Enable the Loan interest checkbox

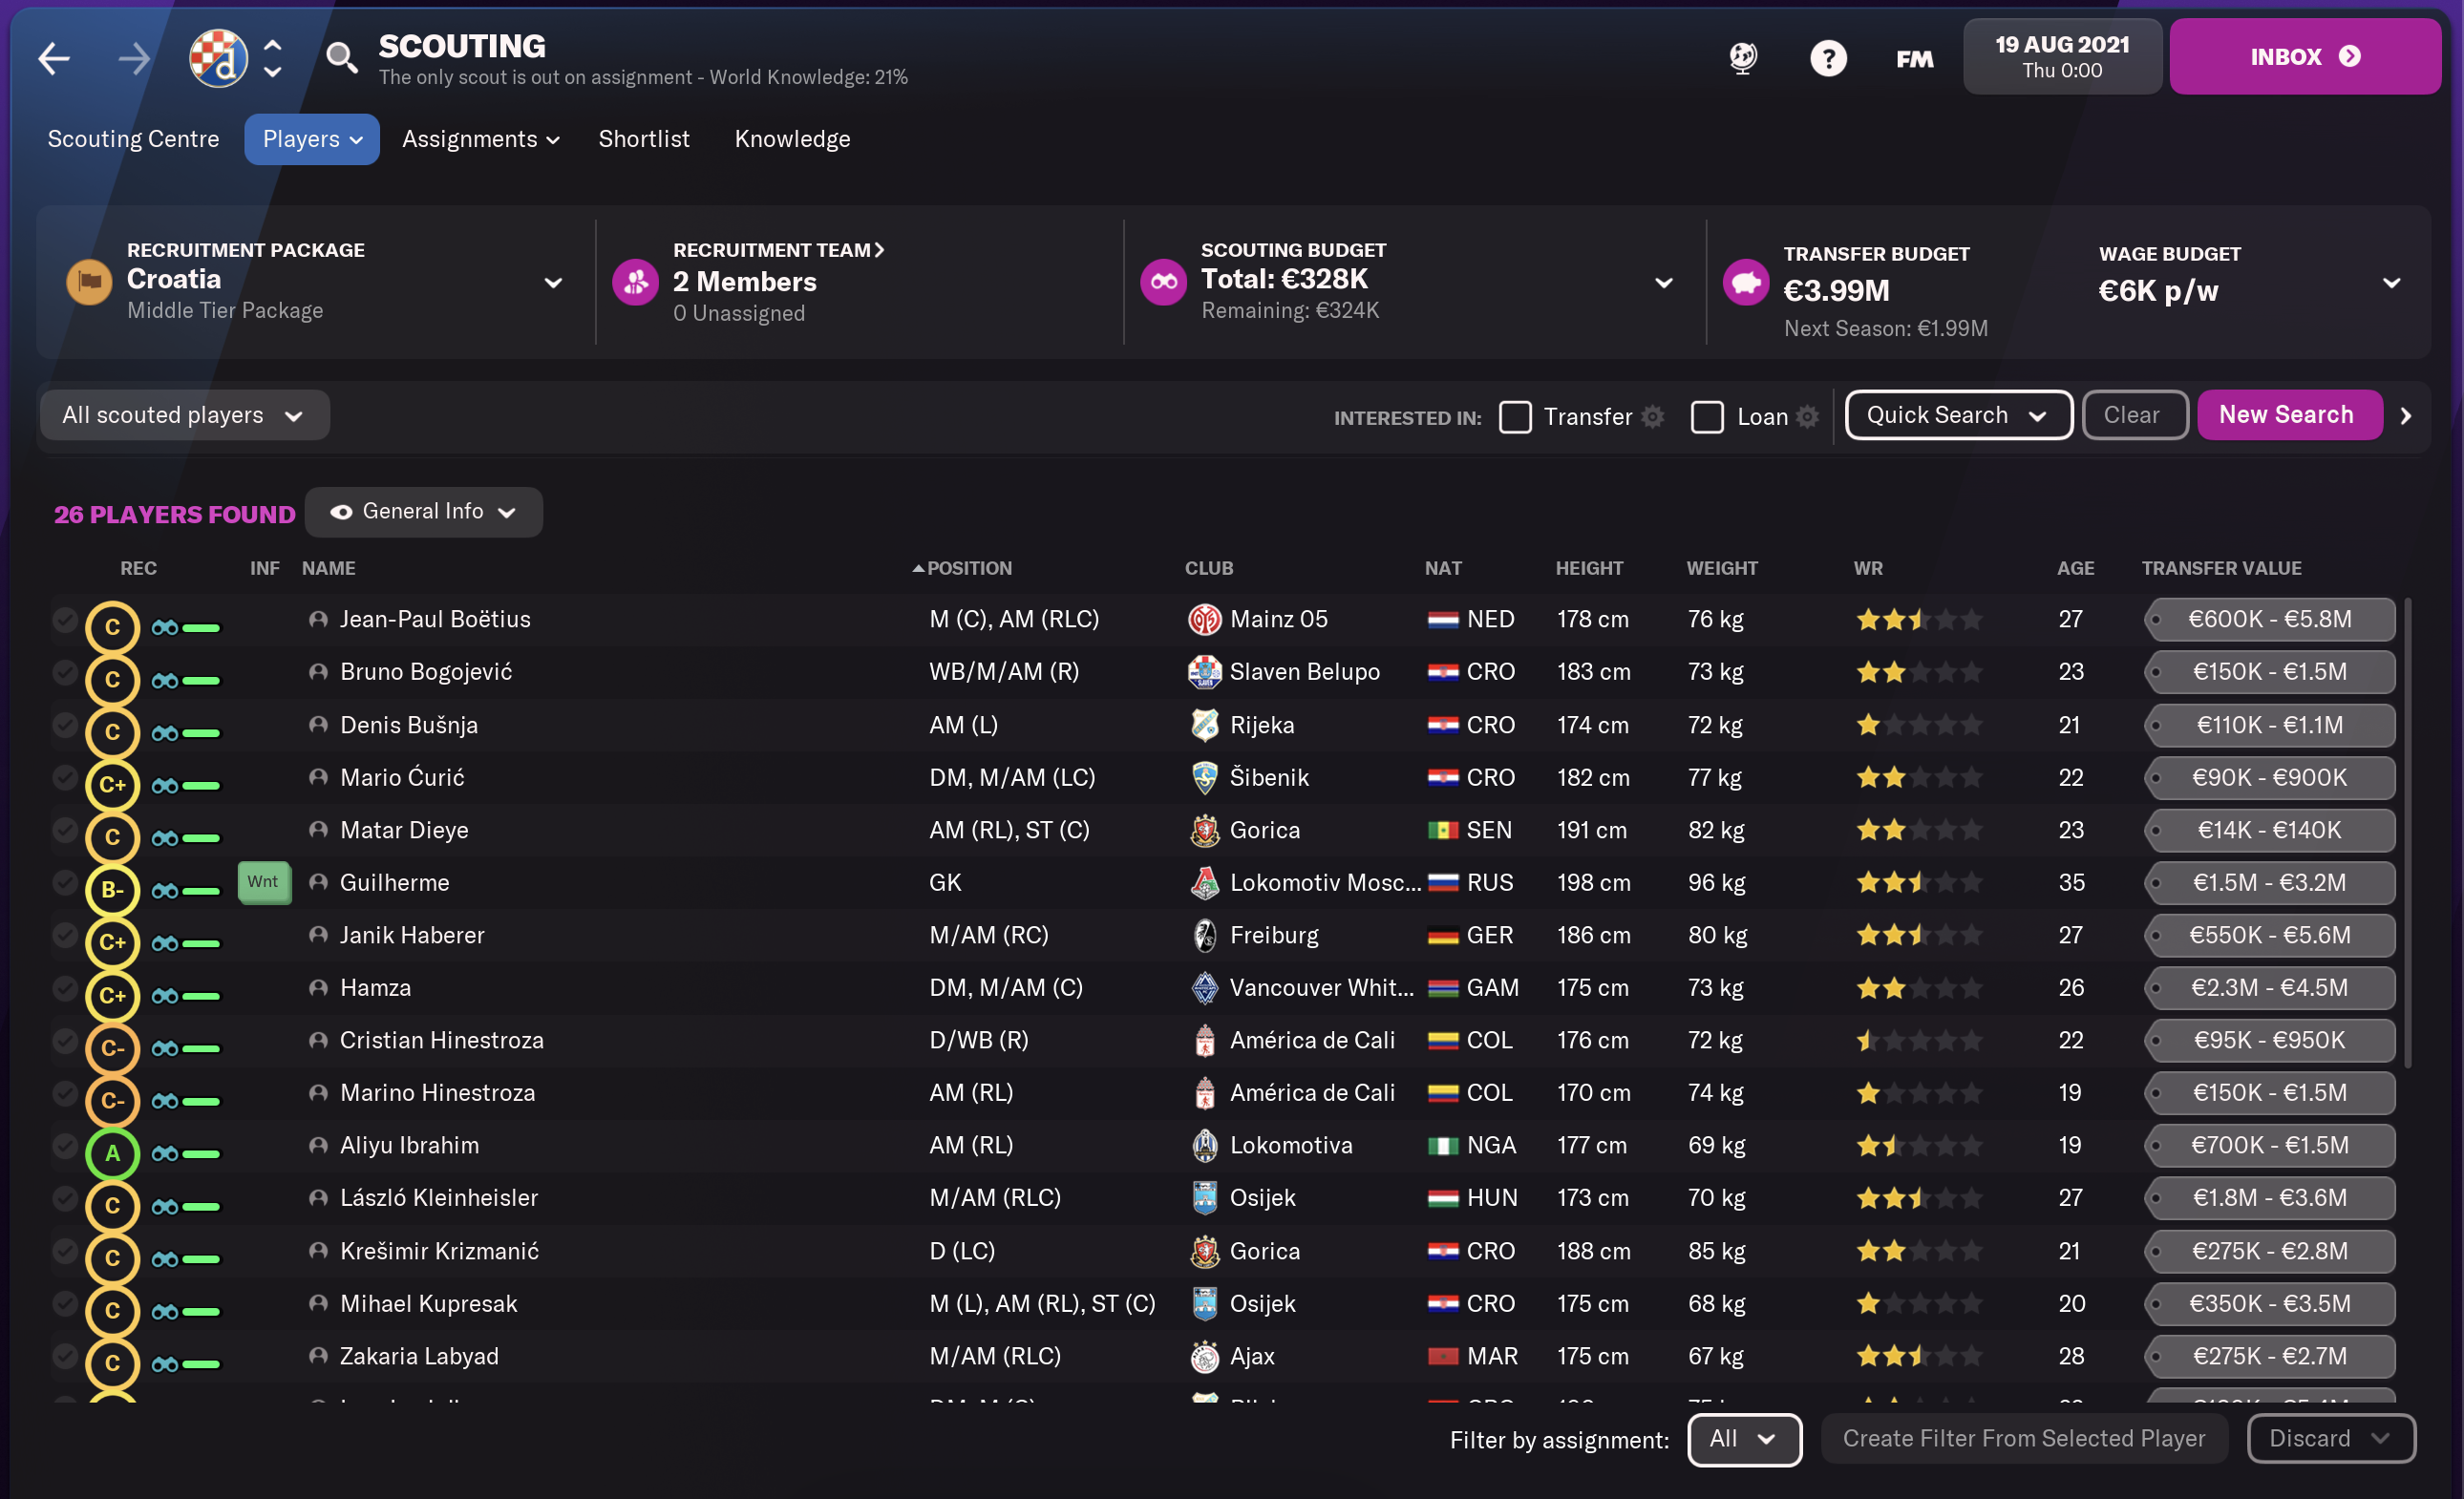[1707, 417]
